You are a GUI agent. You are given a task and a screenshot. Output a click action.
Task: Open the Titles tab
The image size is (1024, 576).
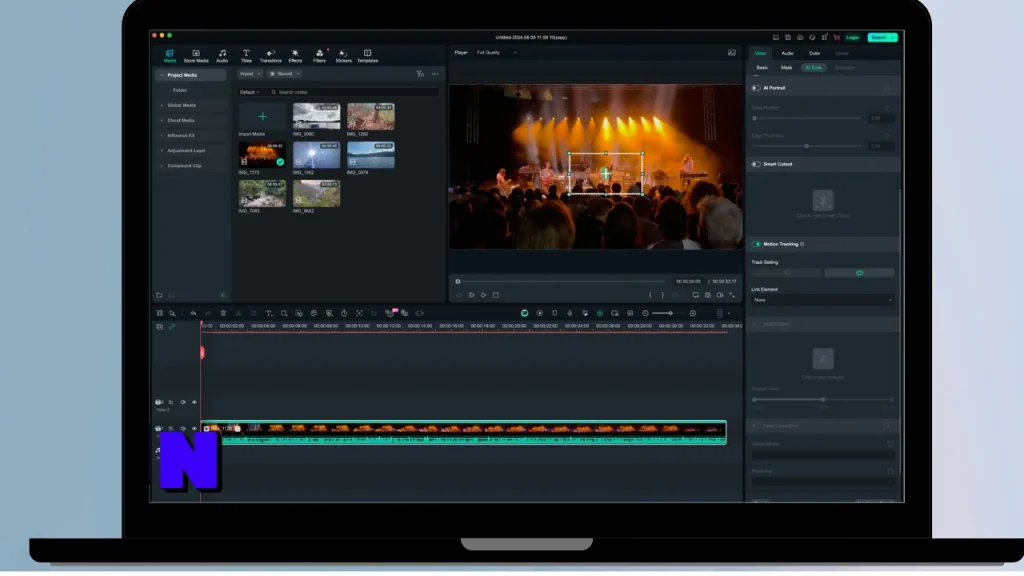pyautogui.click(x=246, y=56)
